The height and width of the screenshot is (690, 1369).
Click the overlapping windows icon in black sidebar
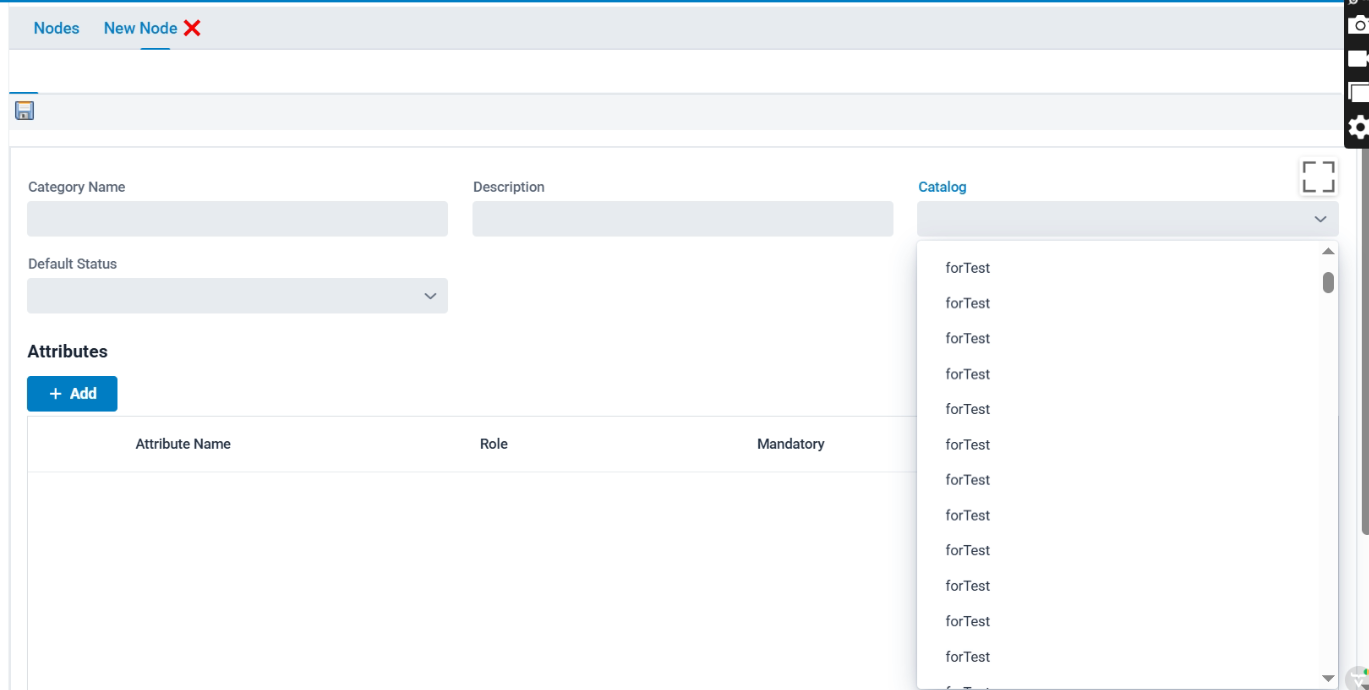coord(1358,93)
